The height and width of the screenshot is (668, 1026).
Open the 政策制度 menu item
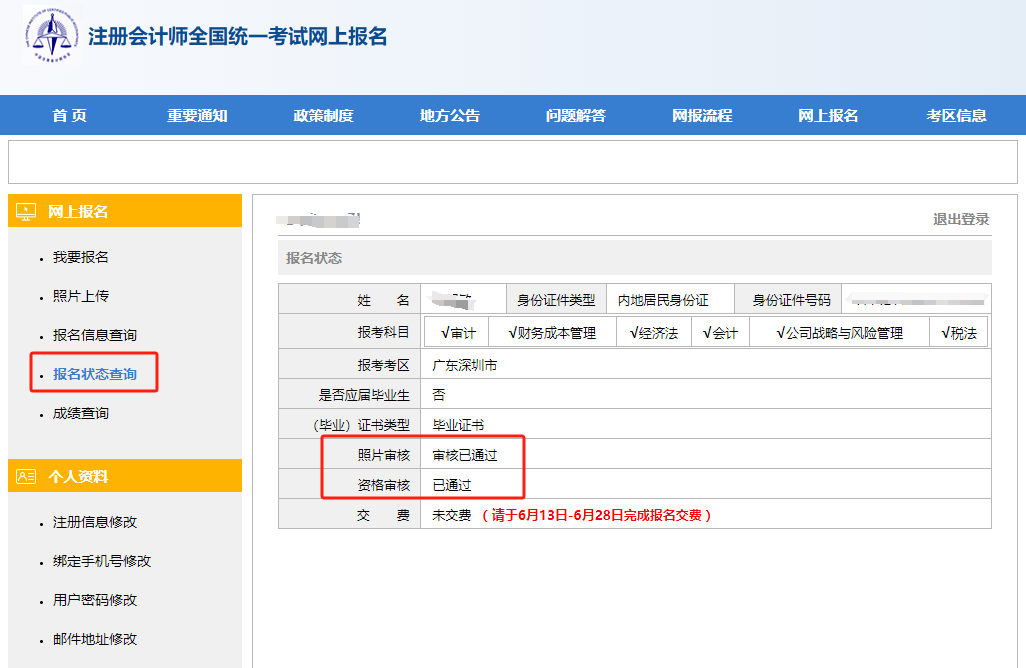[323, 115]
